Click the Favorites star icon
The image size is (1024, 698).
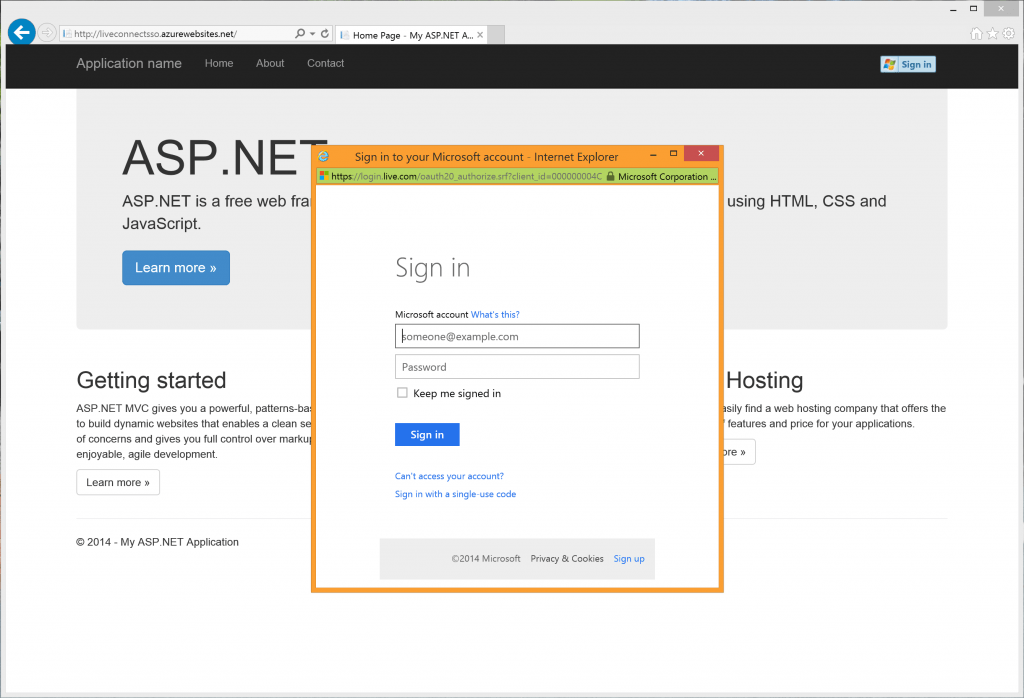point(992,33)
